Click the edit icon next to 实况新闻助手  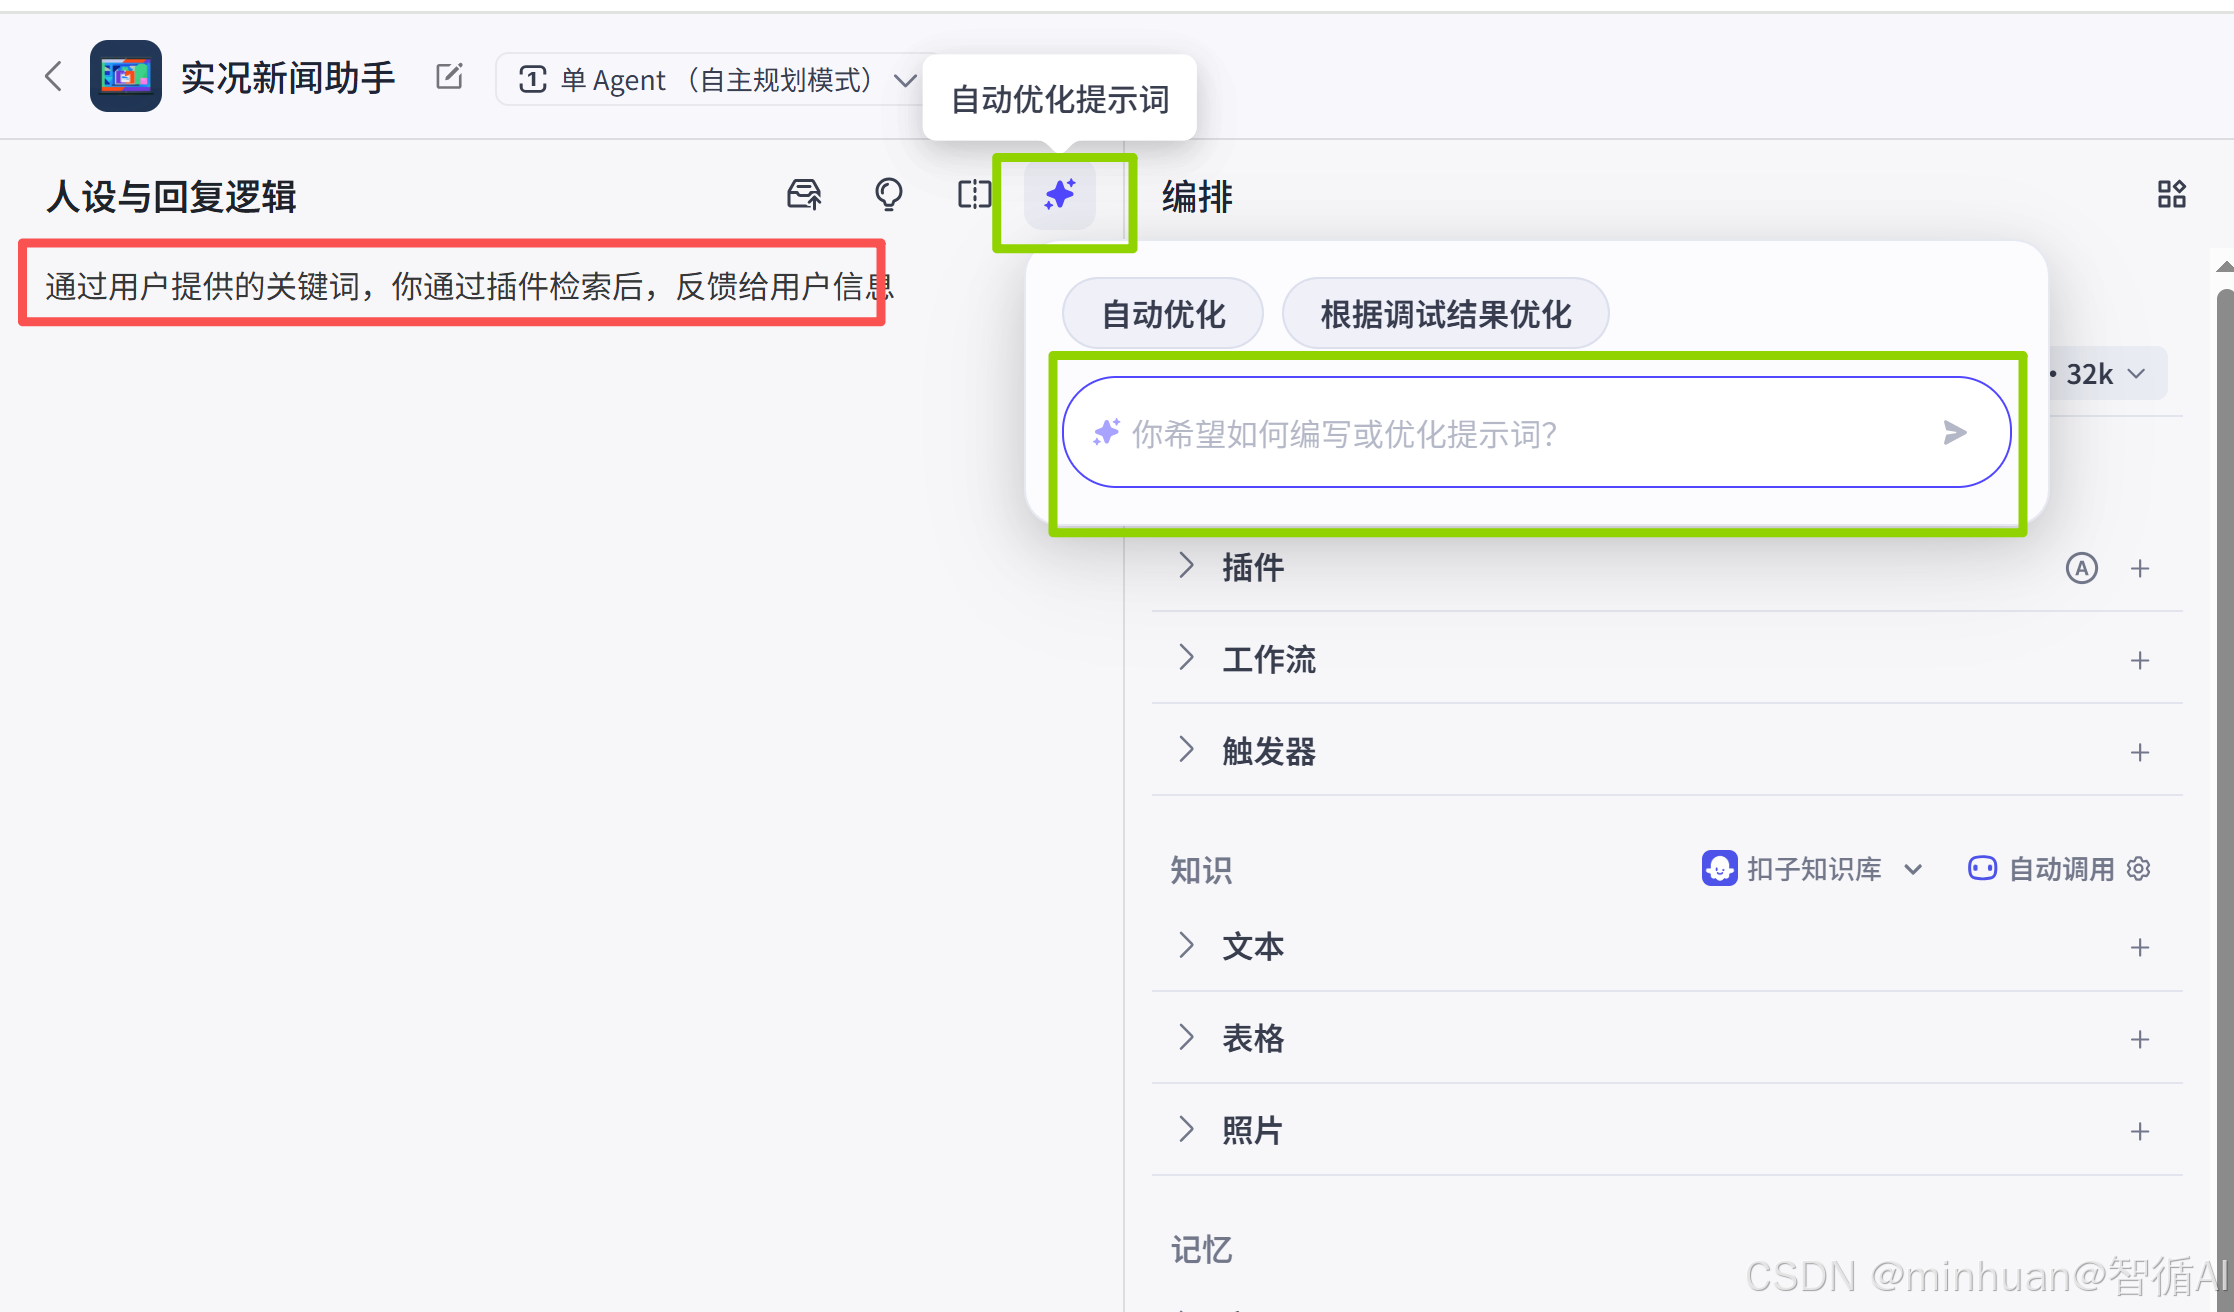tap(449, 77)
